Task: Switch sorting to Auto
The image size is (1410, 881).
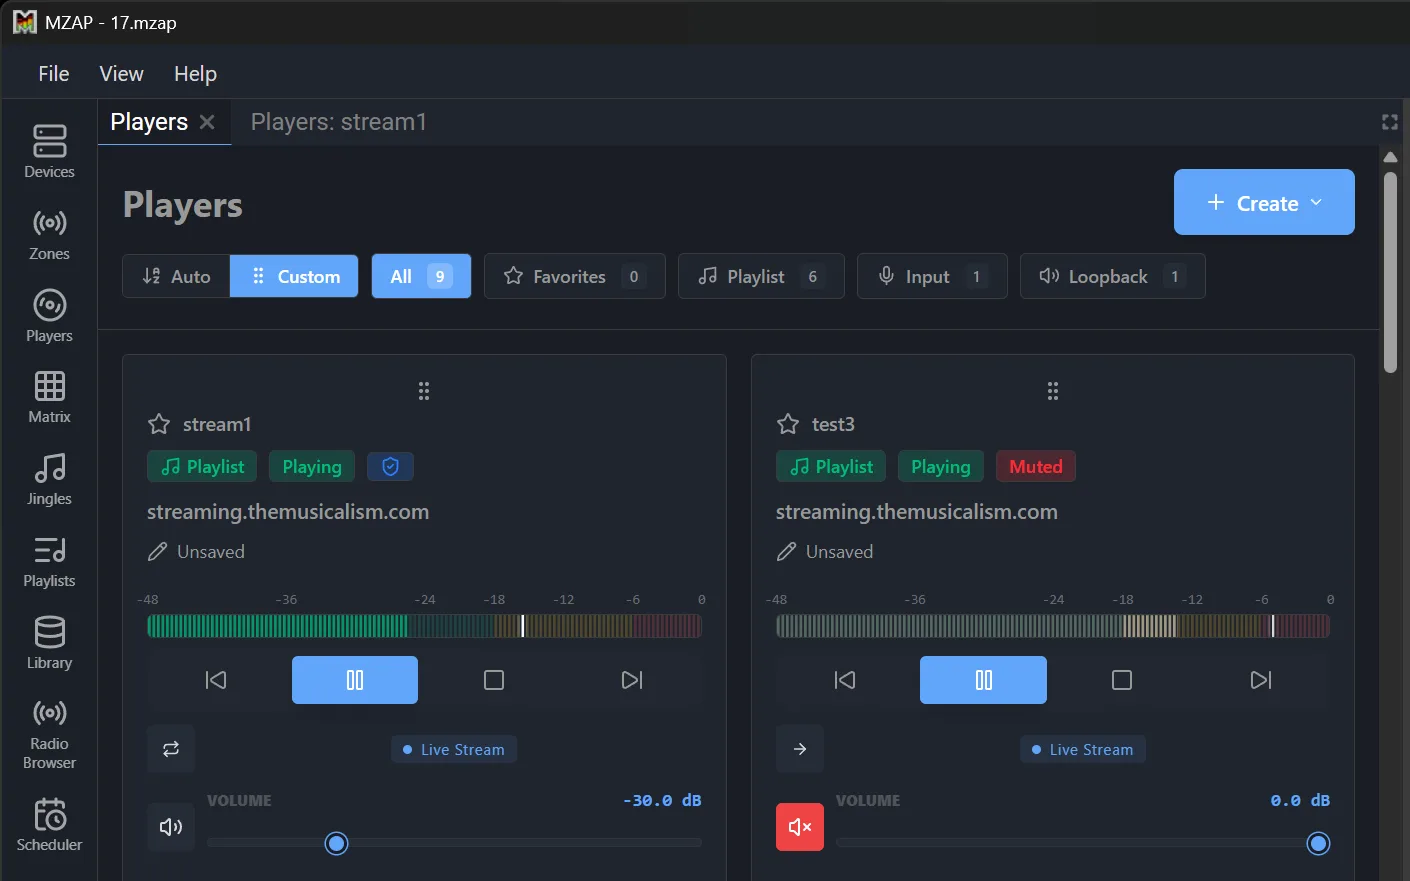Action: coord(176,276)
